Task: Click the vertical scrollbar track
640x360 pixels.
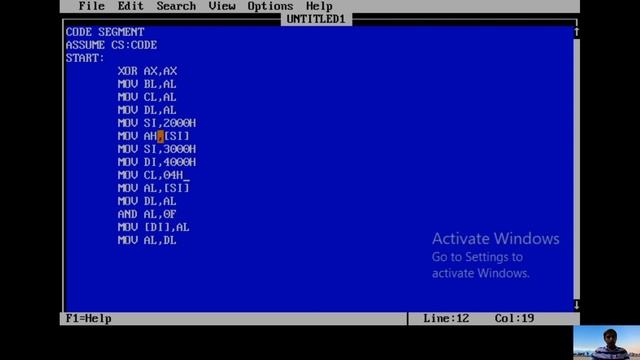Action: pyautogui.click(x=576, y=168)
